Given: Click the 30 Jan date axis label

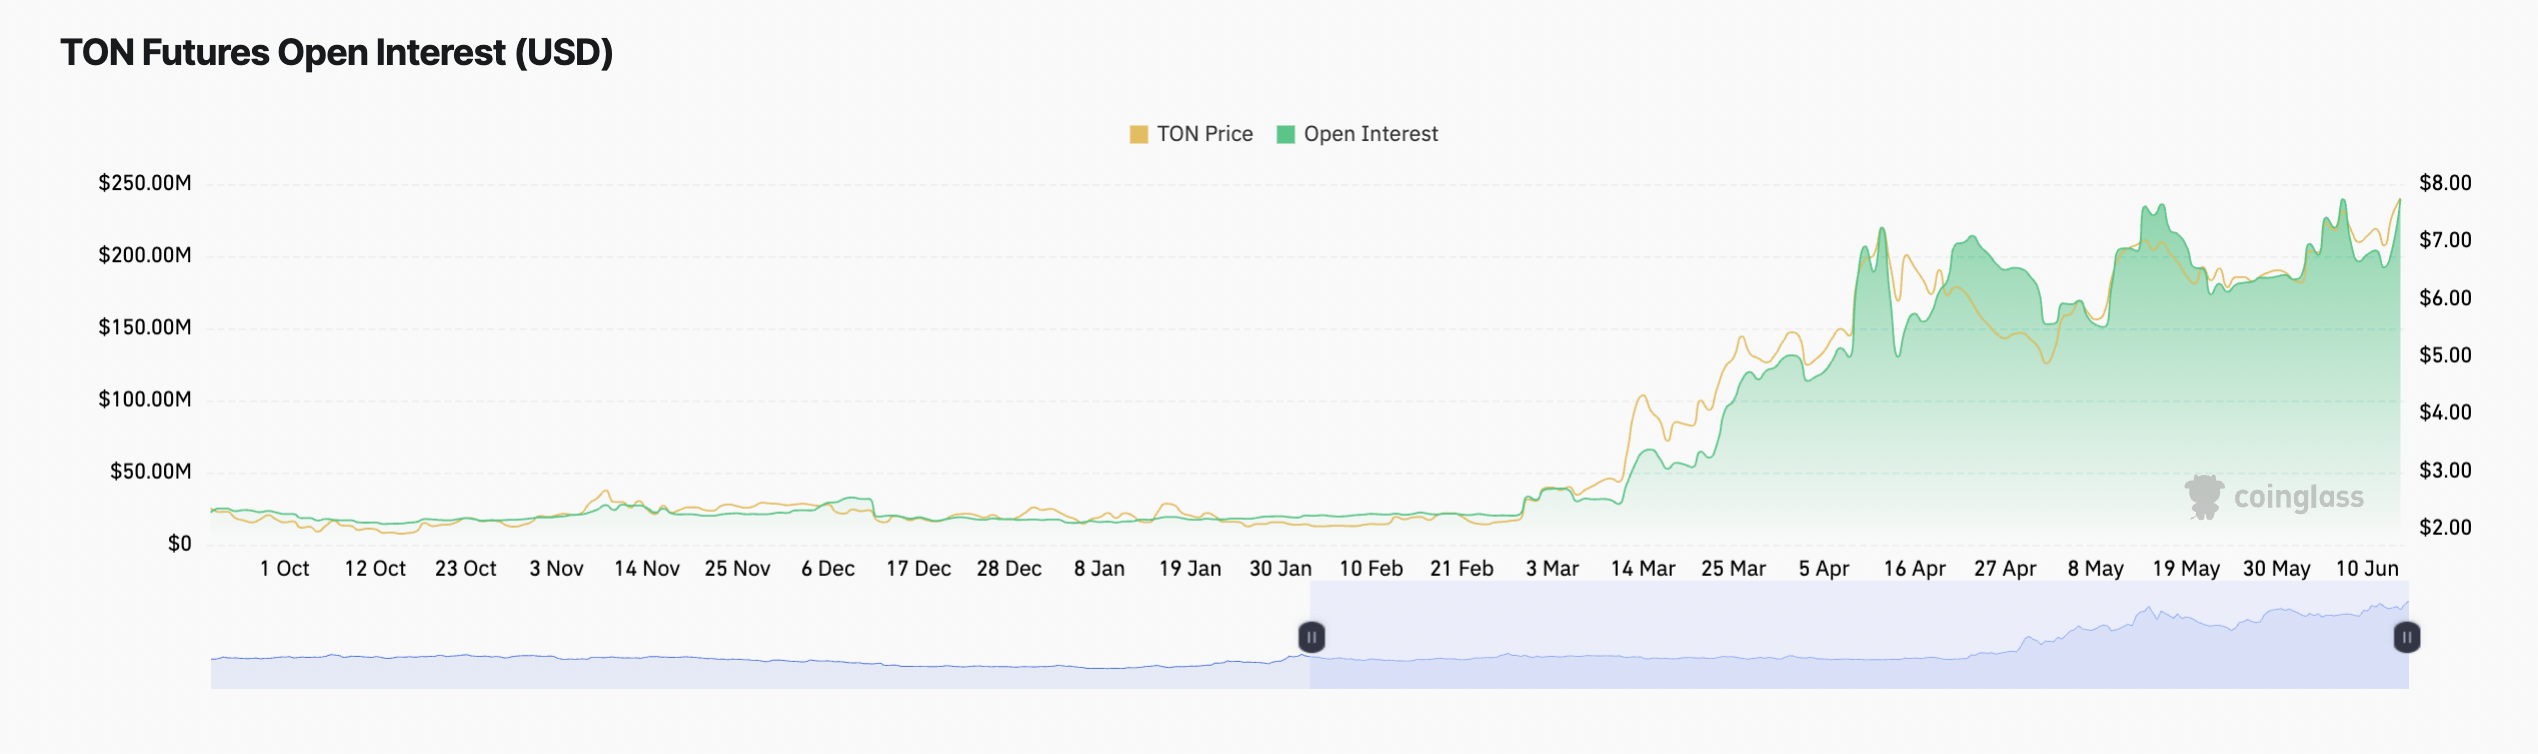Looking at the screenshot, I should [x=1280, y=569].
